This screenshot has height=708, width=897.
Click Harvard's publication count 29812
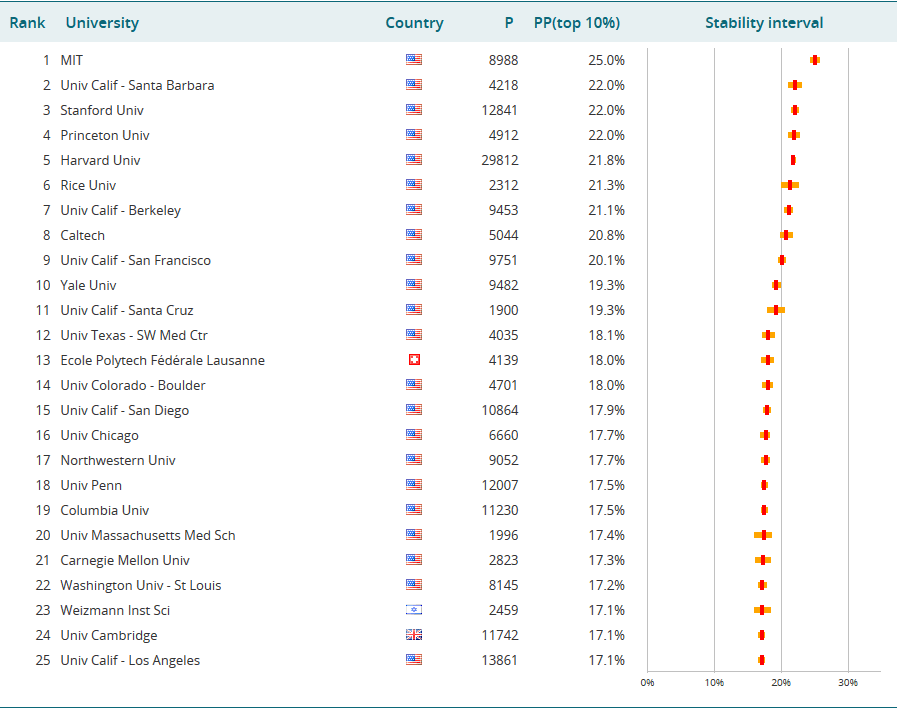click(x=500, y=160)
